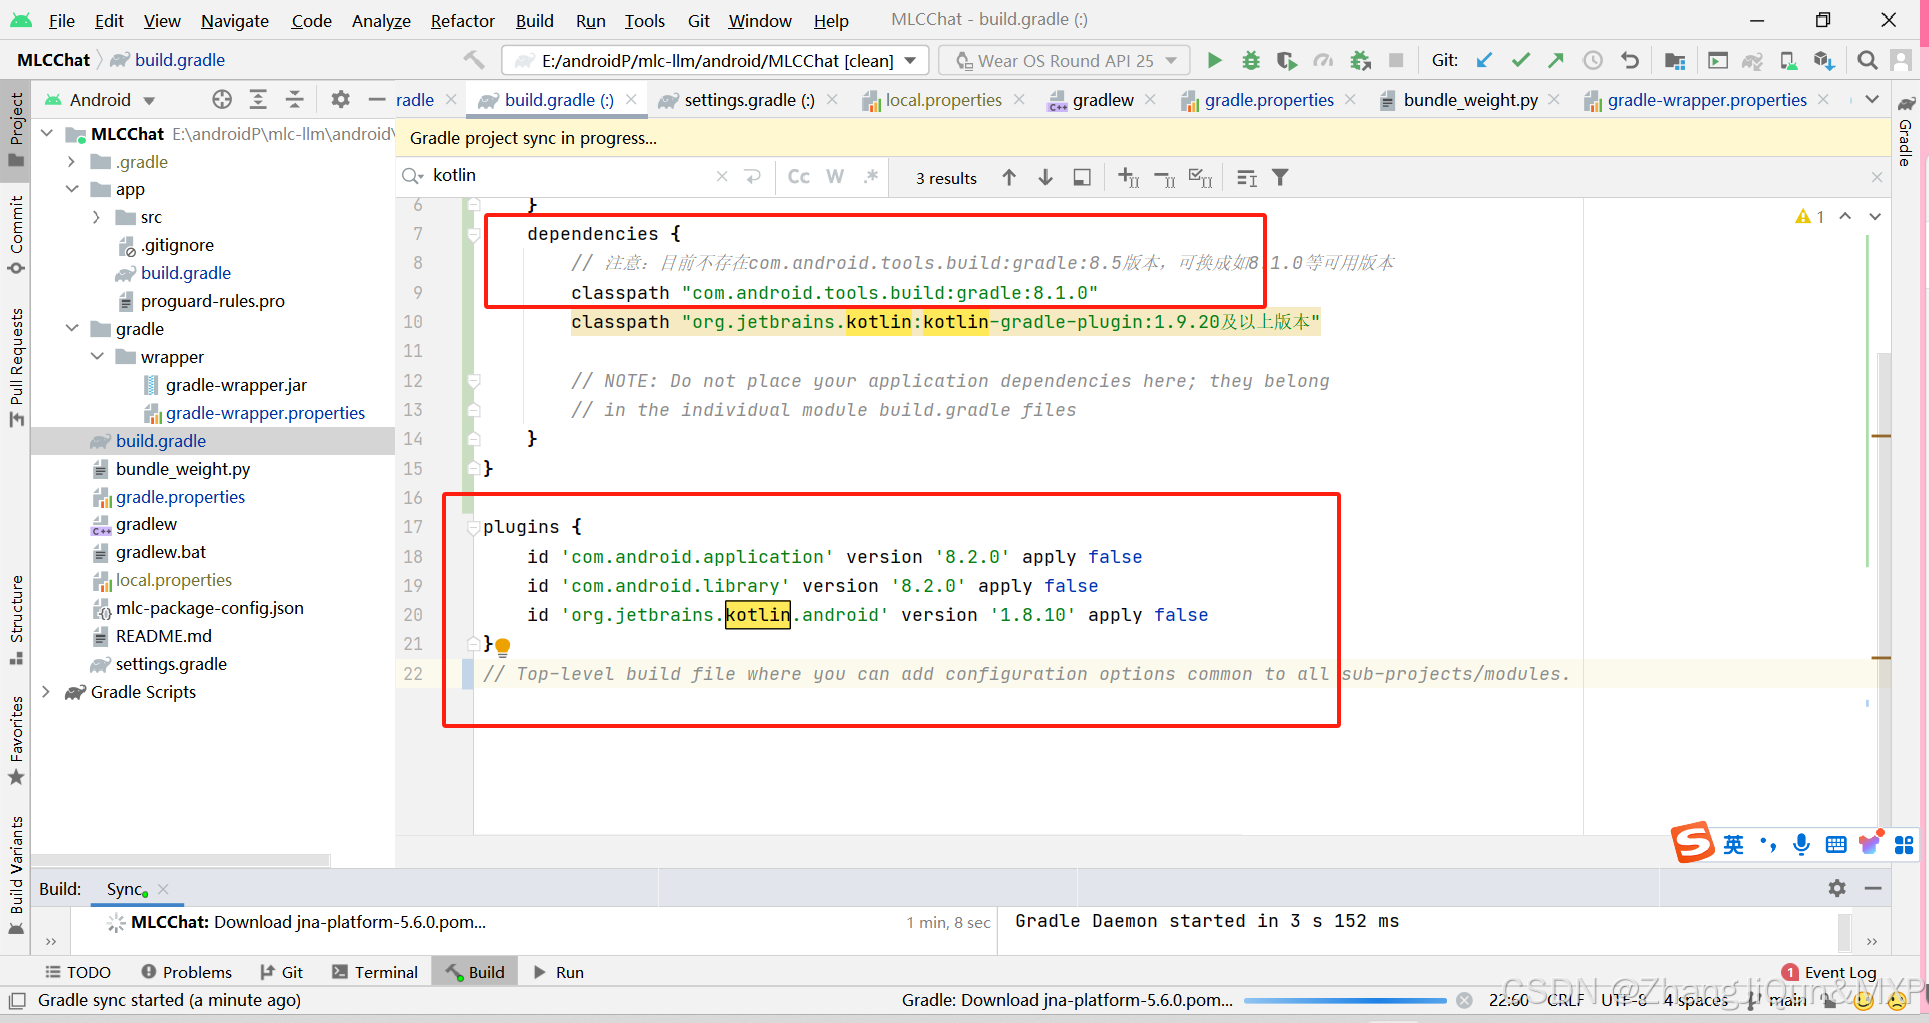Open Android project view dropdown
Viewport: 1929px width, 1023px height.
pos(100,99)
